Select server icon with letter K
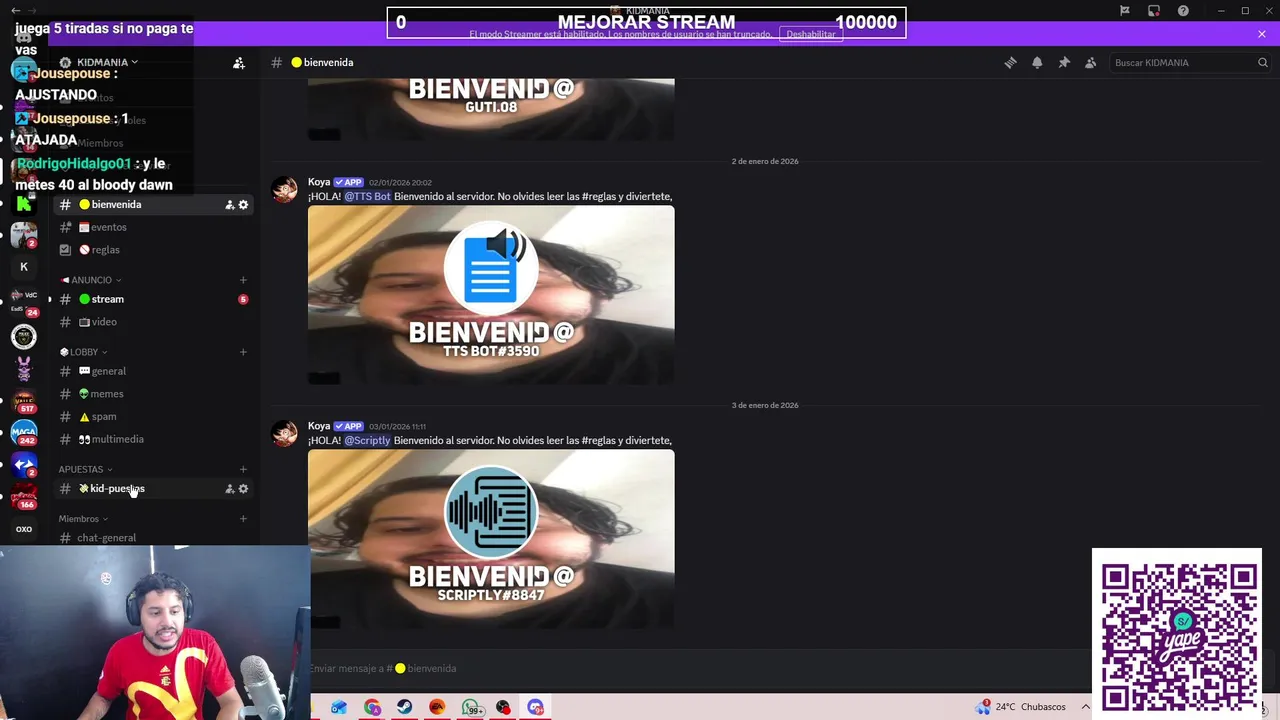Screen dimensions: 1280x720 (24, 267)
